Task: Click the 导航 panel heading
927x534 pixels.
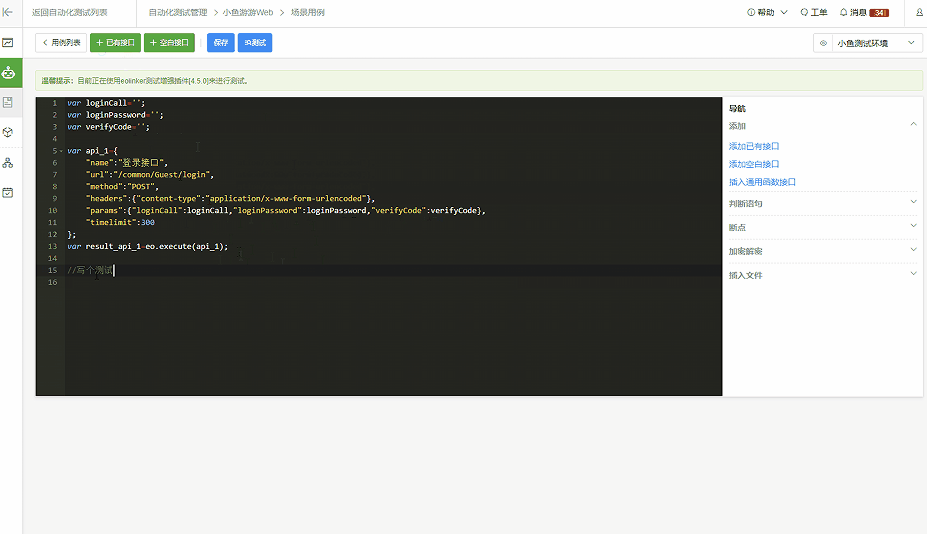Action: 737,108
